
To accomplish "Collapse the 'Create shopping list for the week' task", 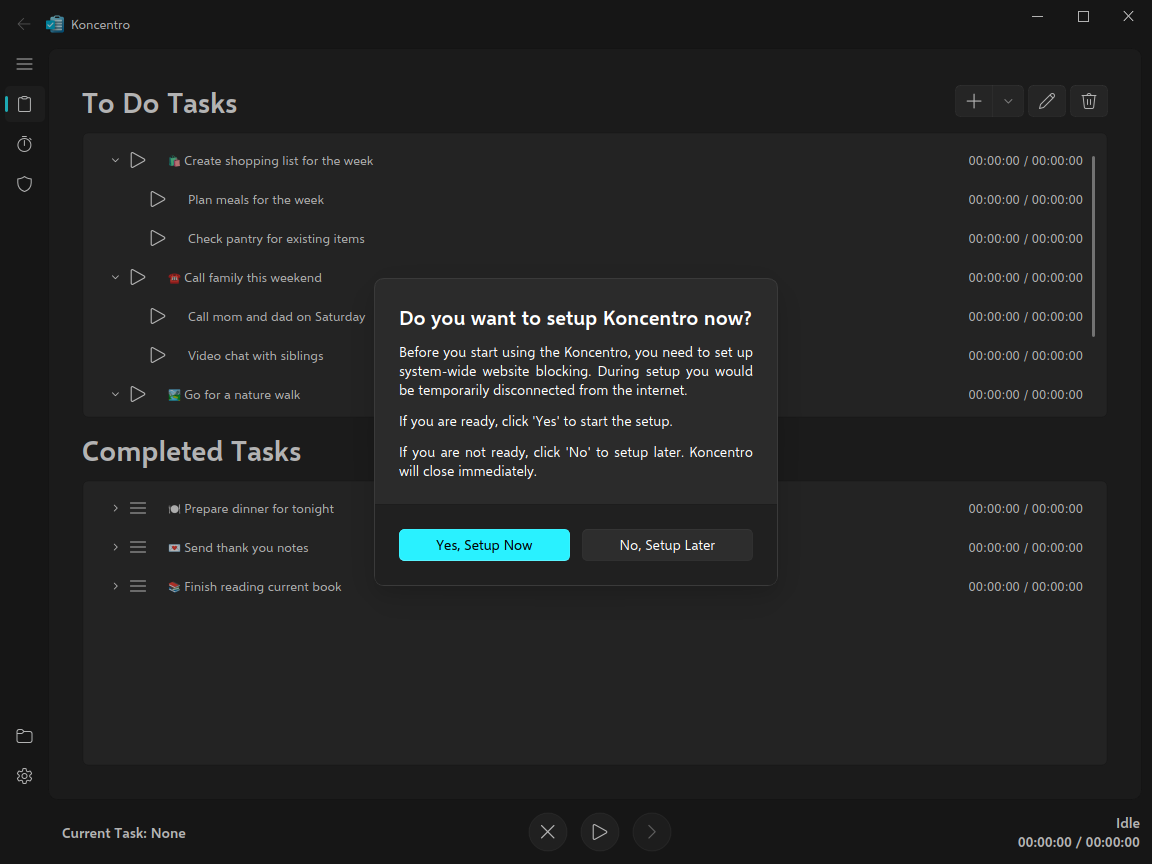I will tap(115, 160).
